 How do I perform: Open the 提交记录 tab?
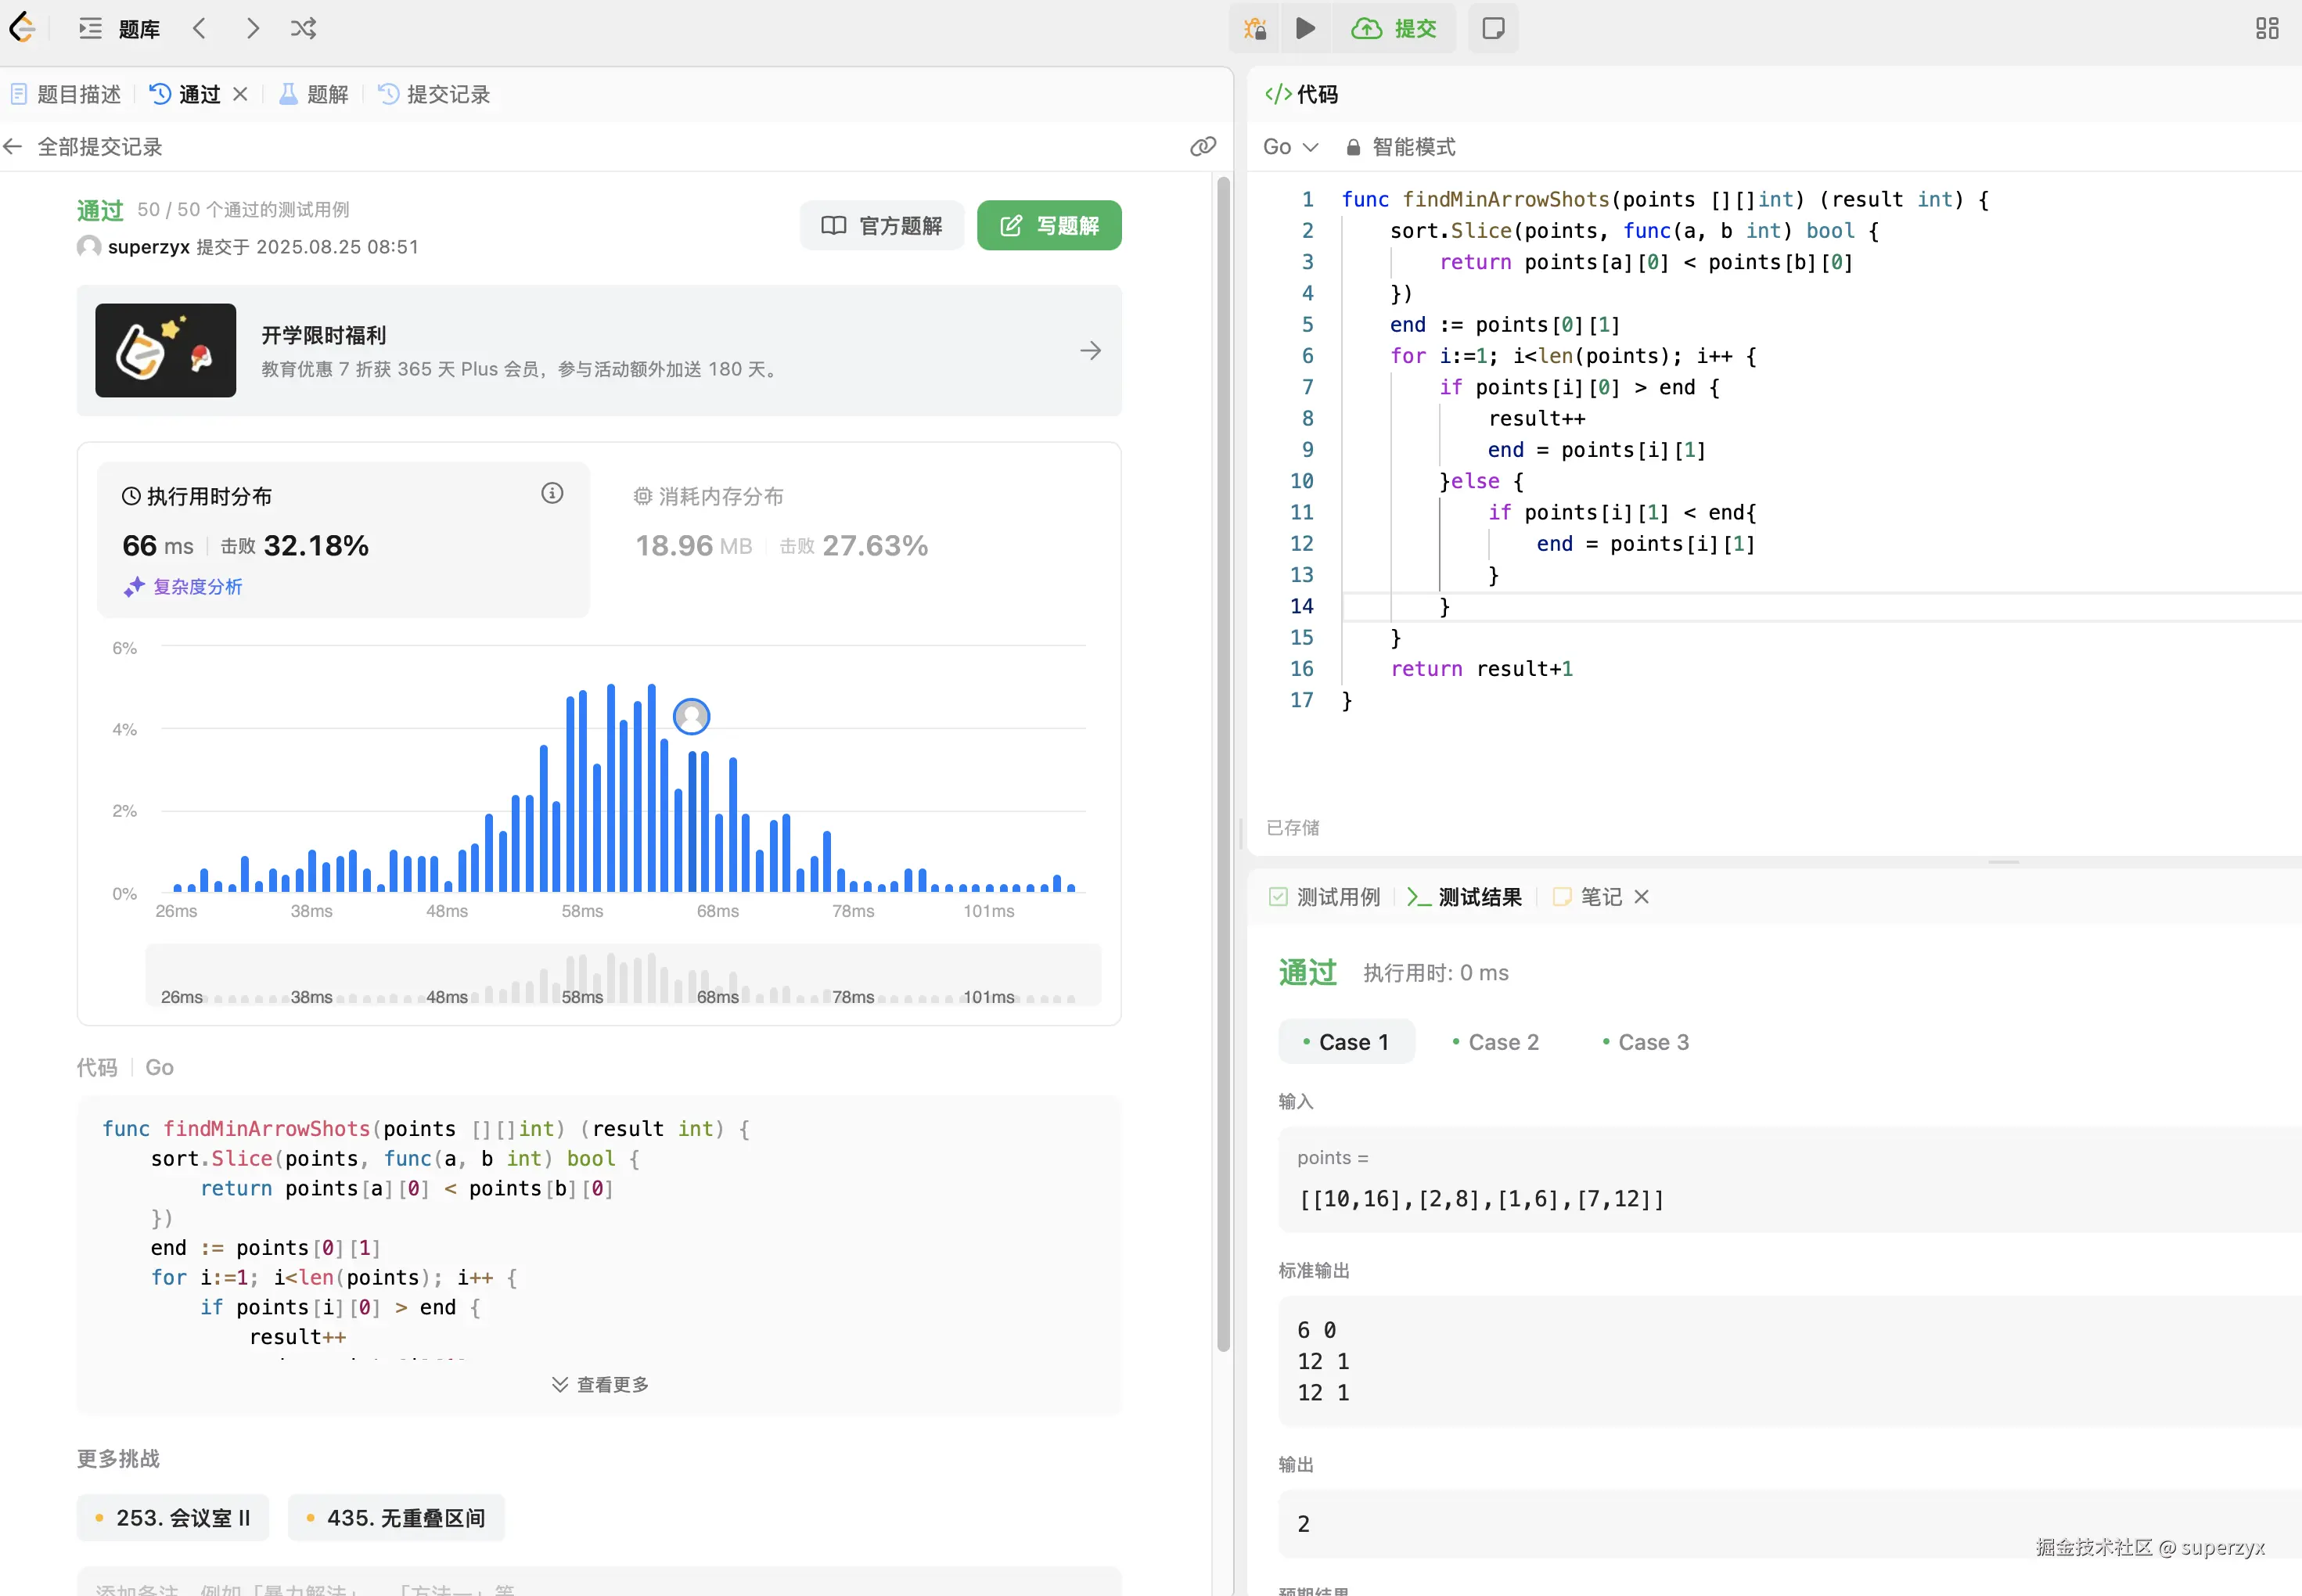point(434,94)
